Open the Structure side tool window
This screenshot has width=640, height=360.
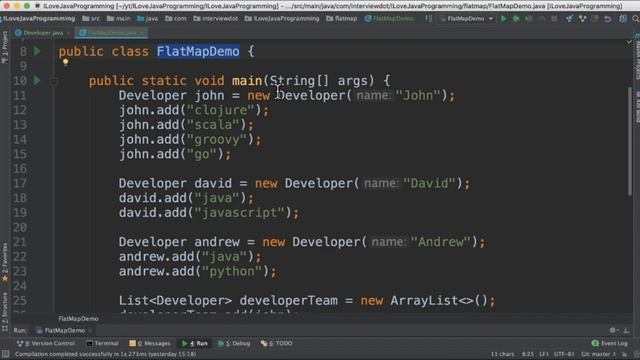(x=4, y=312)
